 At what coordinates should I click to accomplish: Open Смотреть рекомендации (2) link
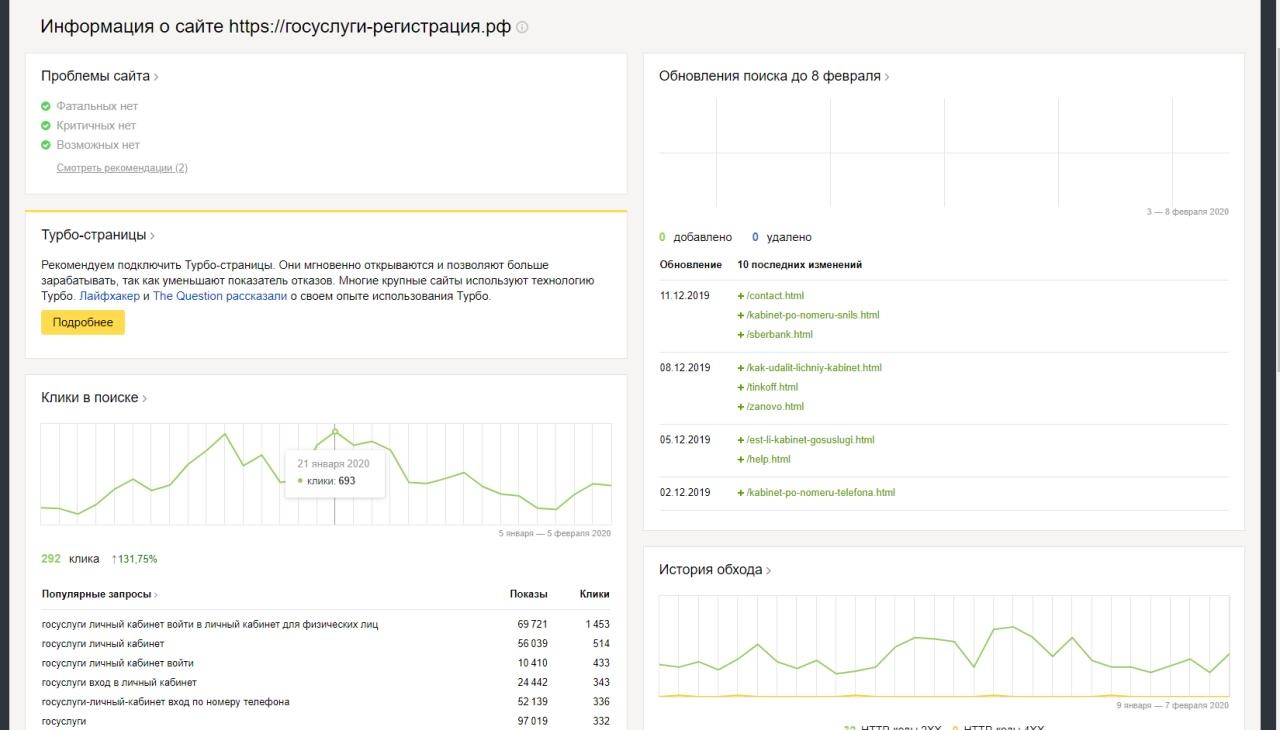click(122, 168)
